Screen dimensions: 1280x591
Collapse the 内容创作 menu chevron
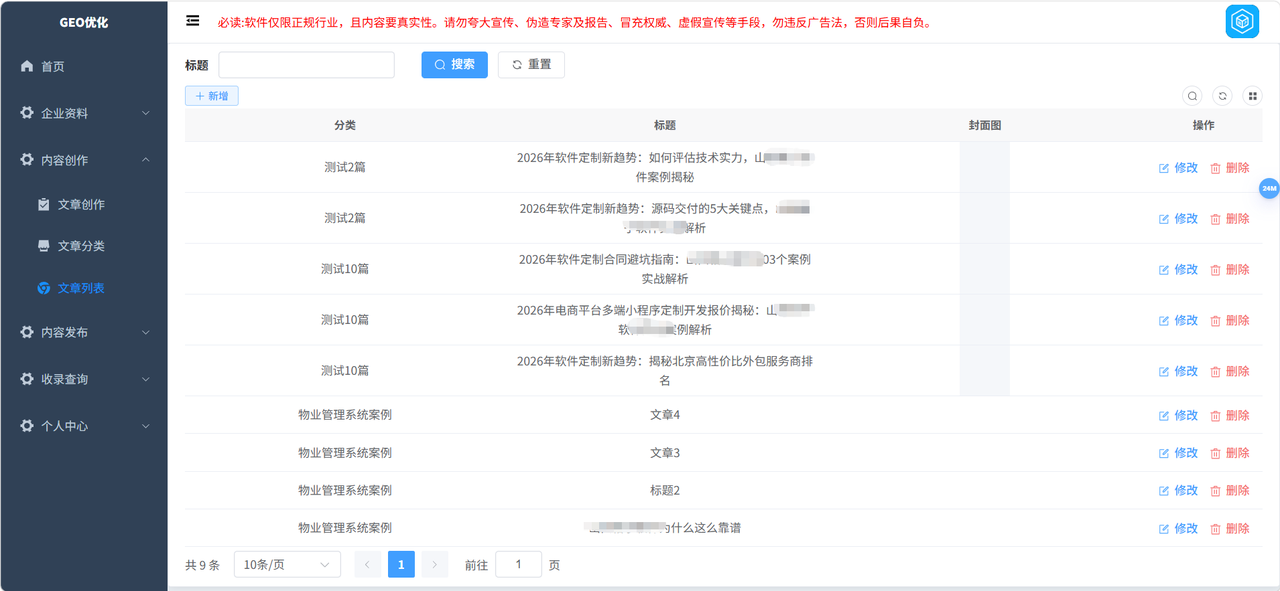pos(146,160)
